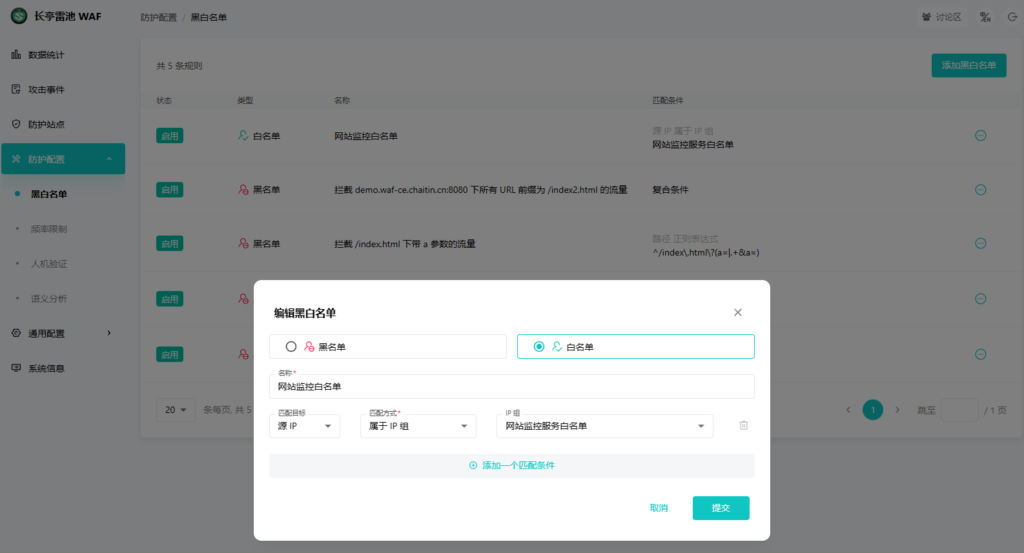1024x553 pixels.
Task: Go to next page with right arrow
Action: pos(897,410)
